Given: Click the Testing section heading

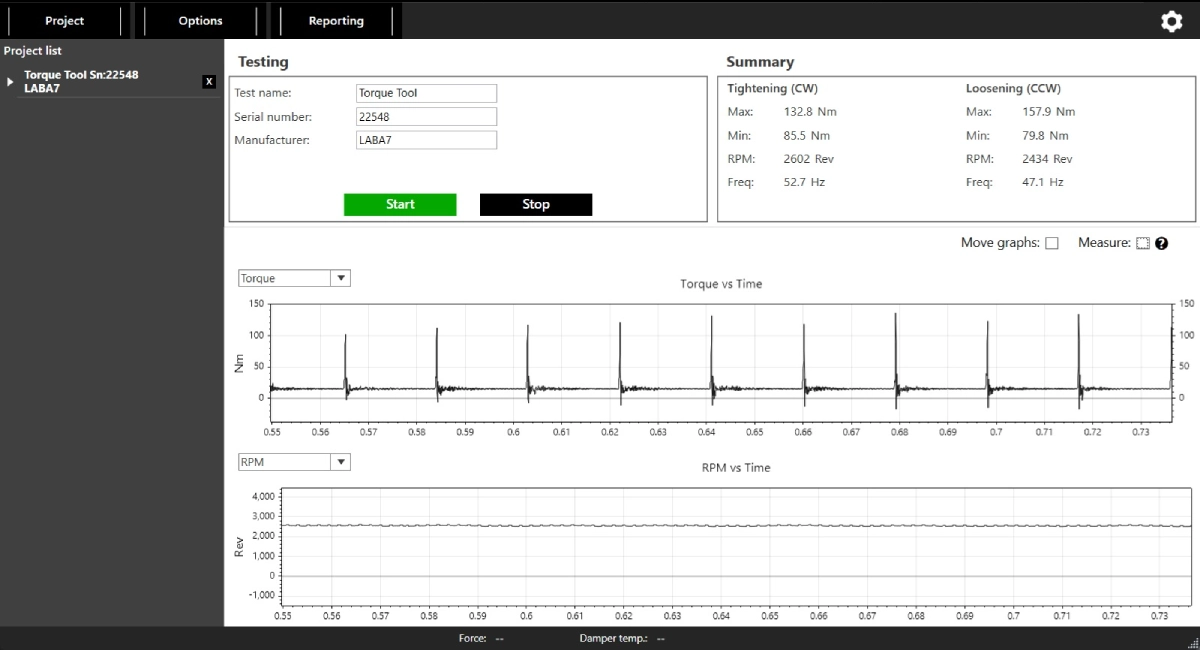Looking at the screenshot, I should click(x=263, y=62).
